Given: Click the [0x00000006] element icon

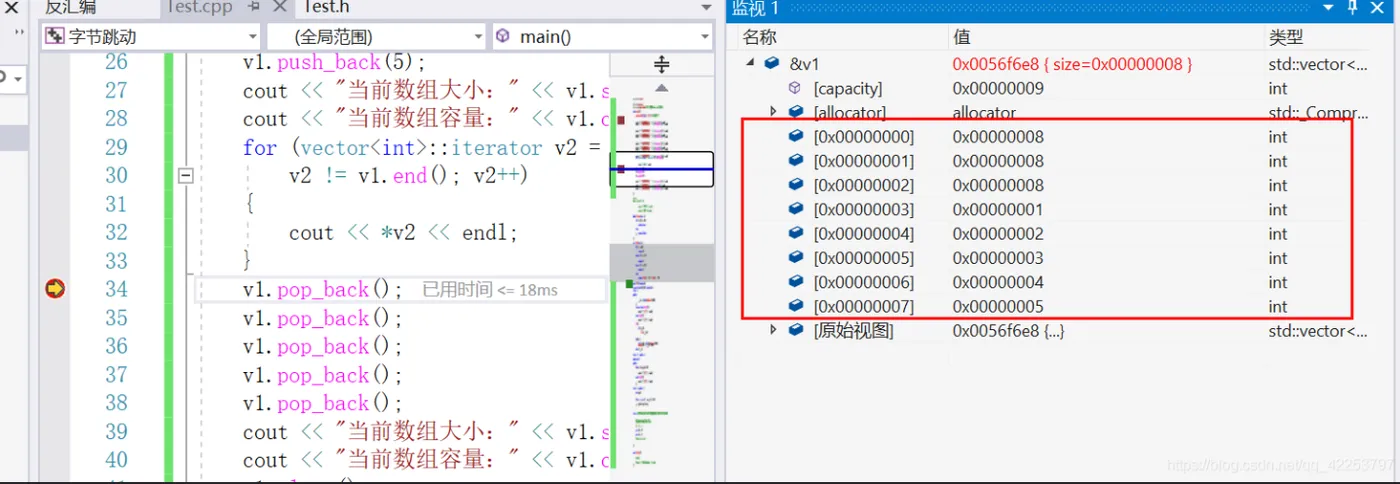Looking at the screenshot, I should [796, 282].
